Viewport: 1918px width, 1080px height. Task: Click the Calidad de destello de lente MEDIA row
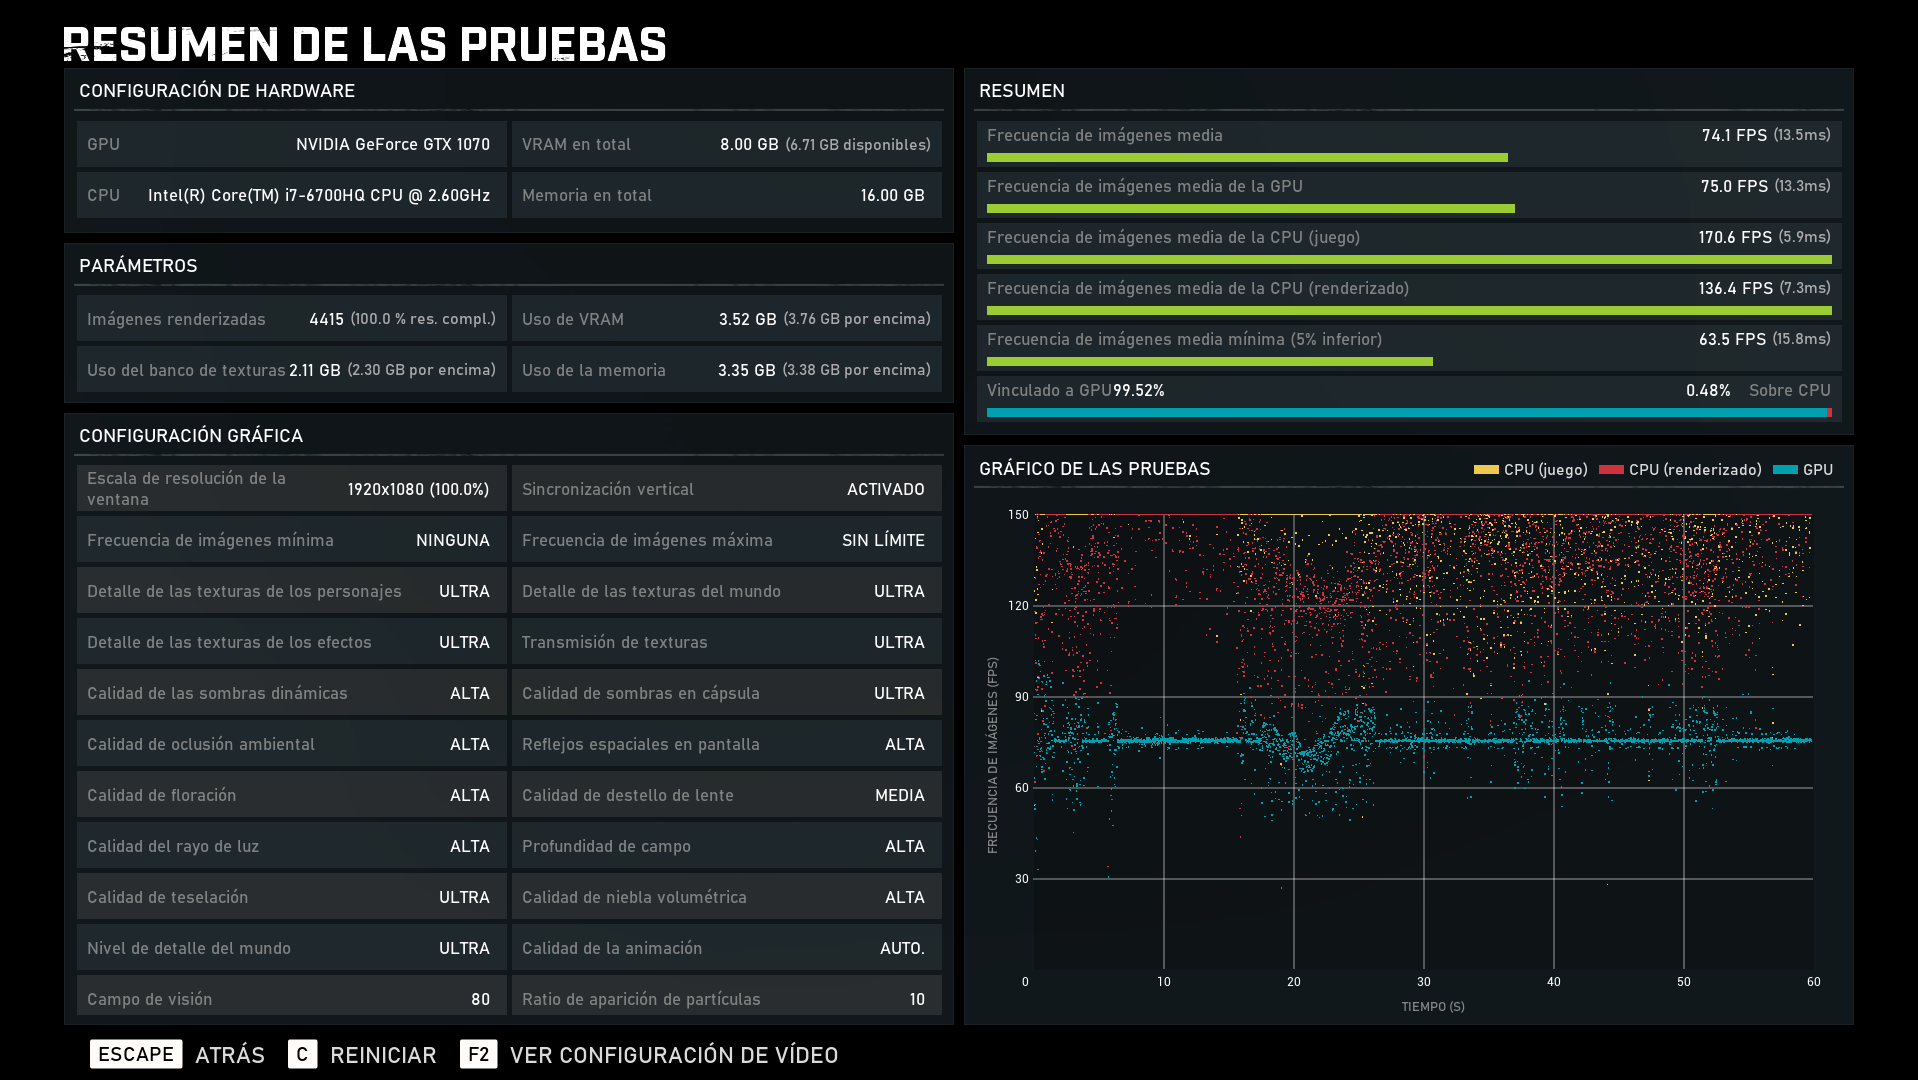[x=726, y=795]
